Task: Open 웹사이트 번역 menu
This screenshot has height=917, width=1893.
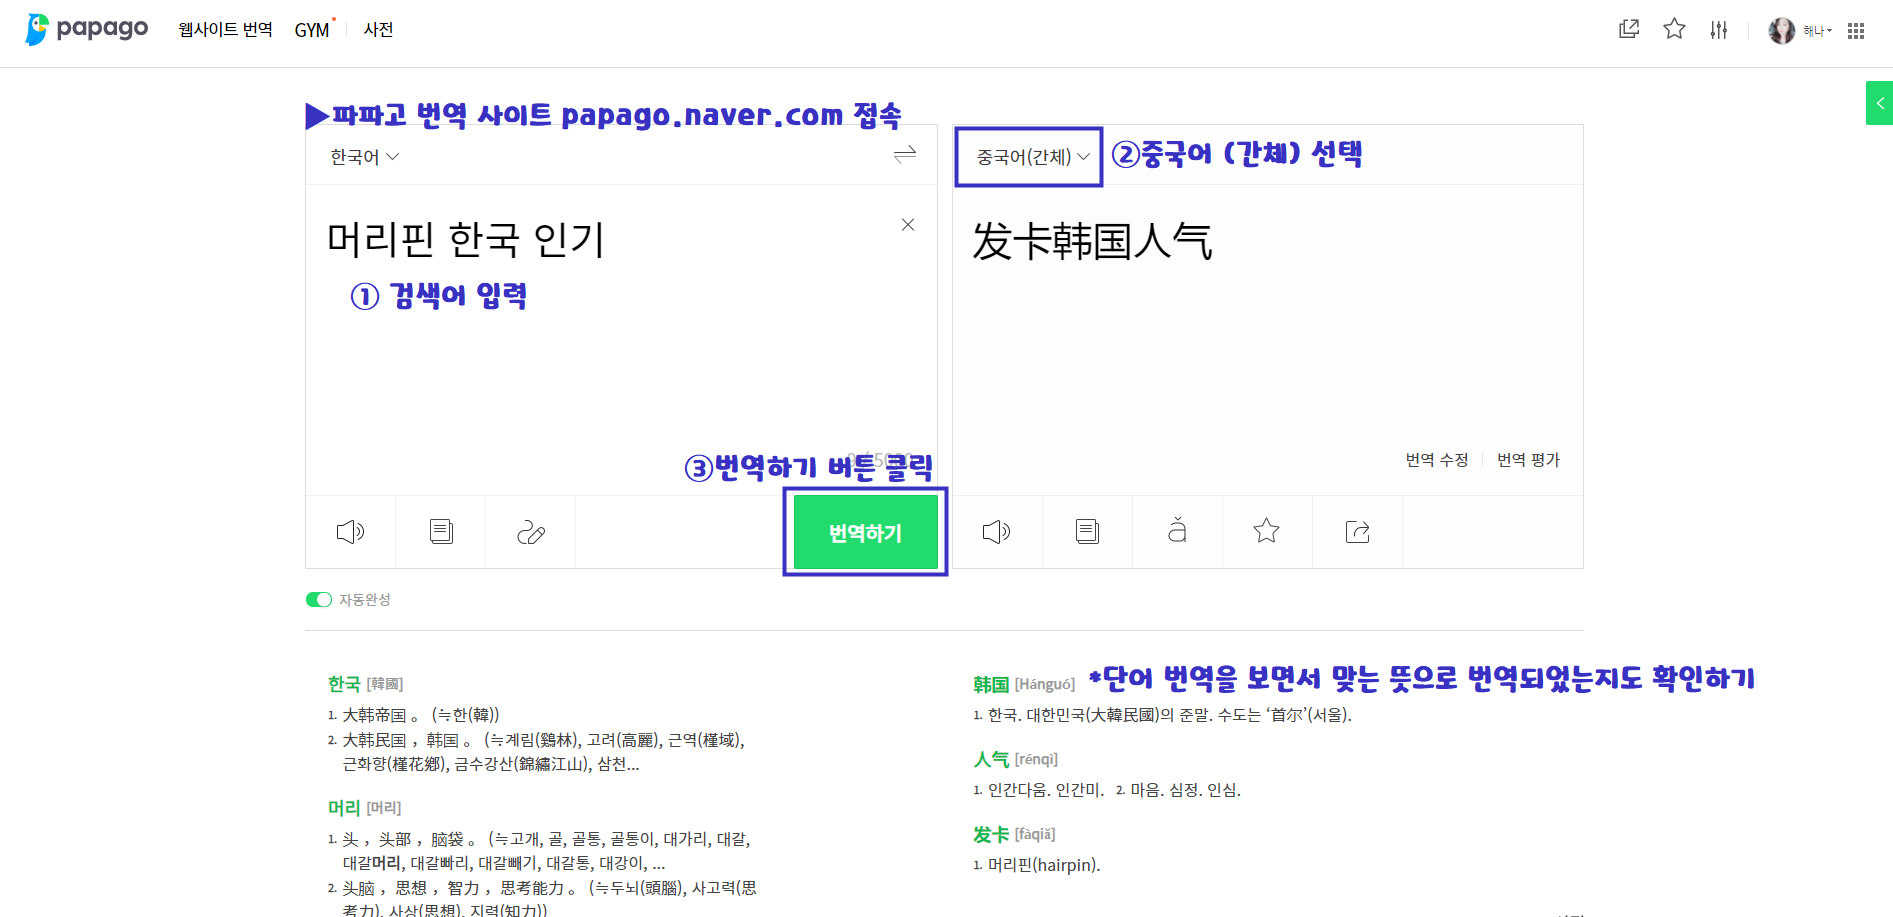Action: point(225,30)
